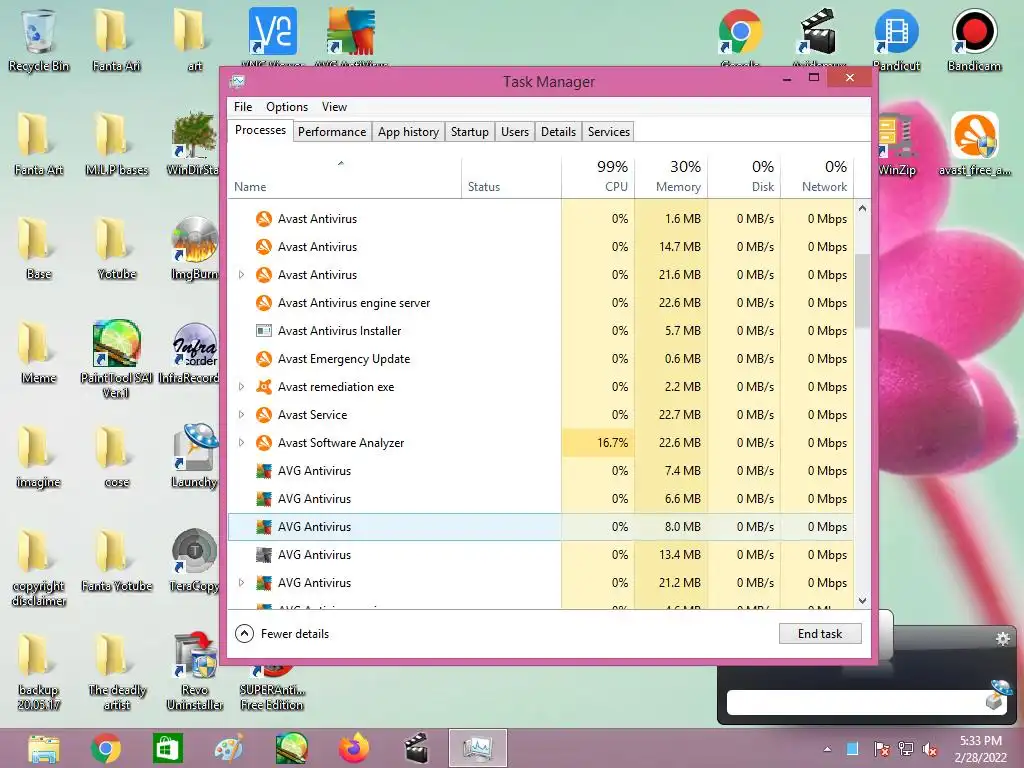This screenshot has height=768, width=1024.
Task: Switch to the Services tab
Action: click(609, 132)
